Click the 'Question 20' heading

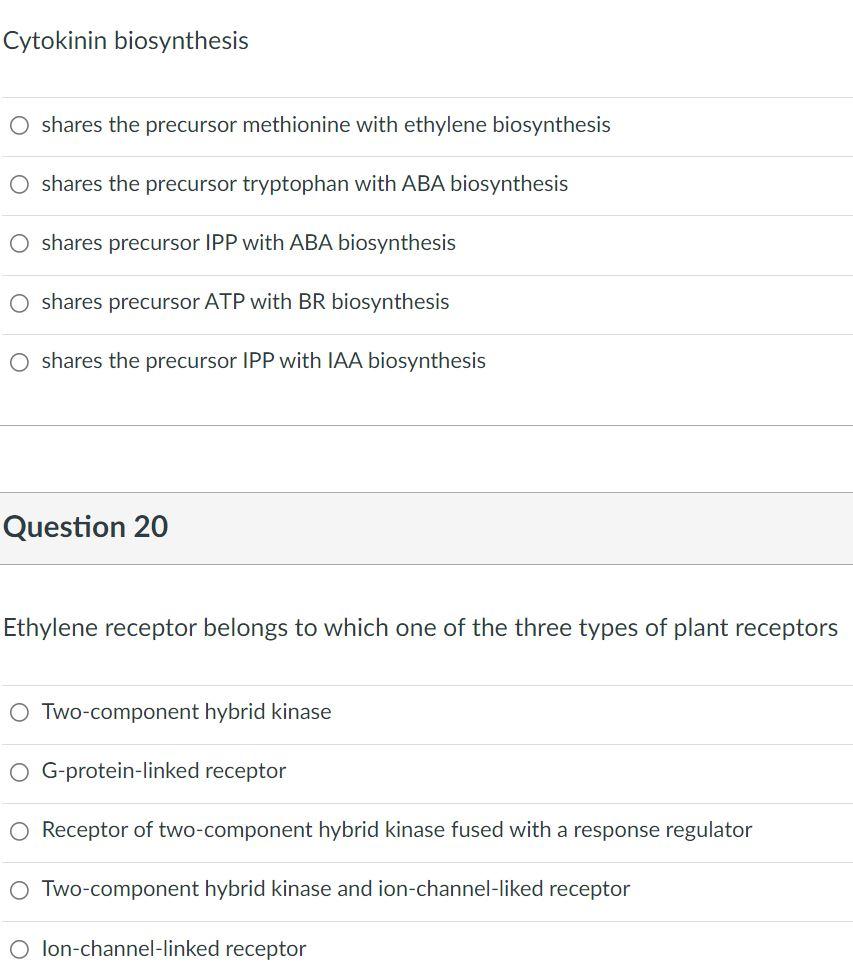tap(86, 527)
